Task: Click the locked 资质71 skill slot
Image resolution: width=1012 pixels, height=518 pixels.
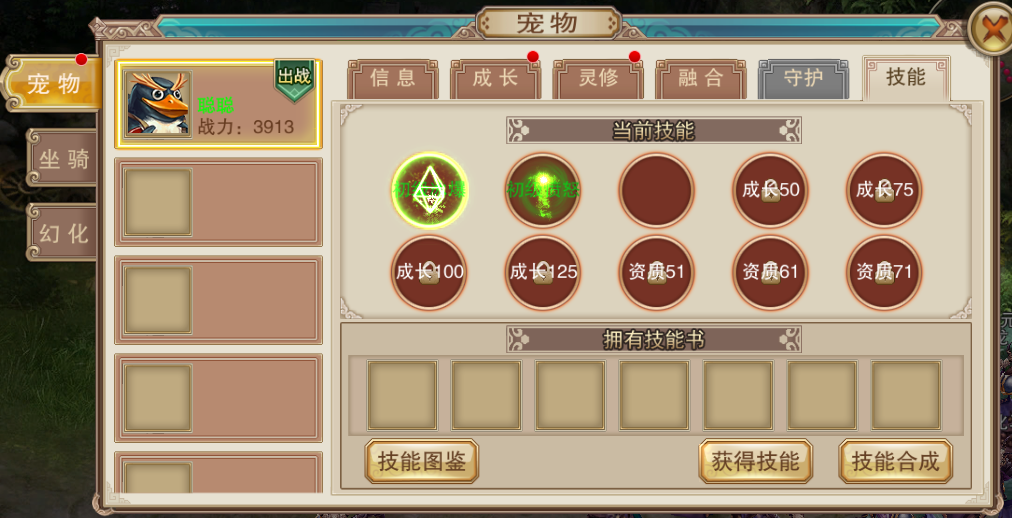Action: pyautogui.click(x=884, y=272)
